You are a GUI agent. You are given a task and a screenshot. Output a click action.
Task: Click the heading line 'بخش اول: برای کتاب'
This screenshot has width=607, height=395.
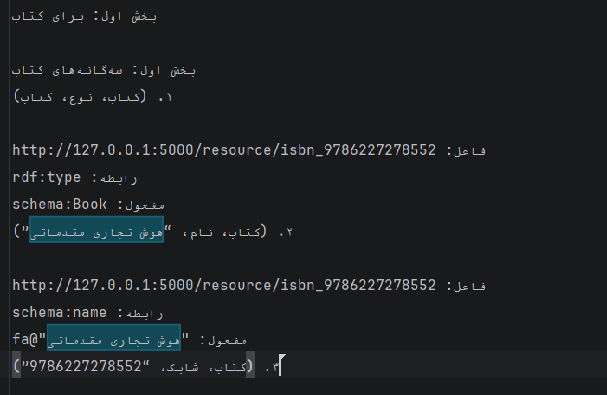84,17
